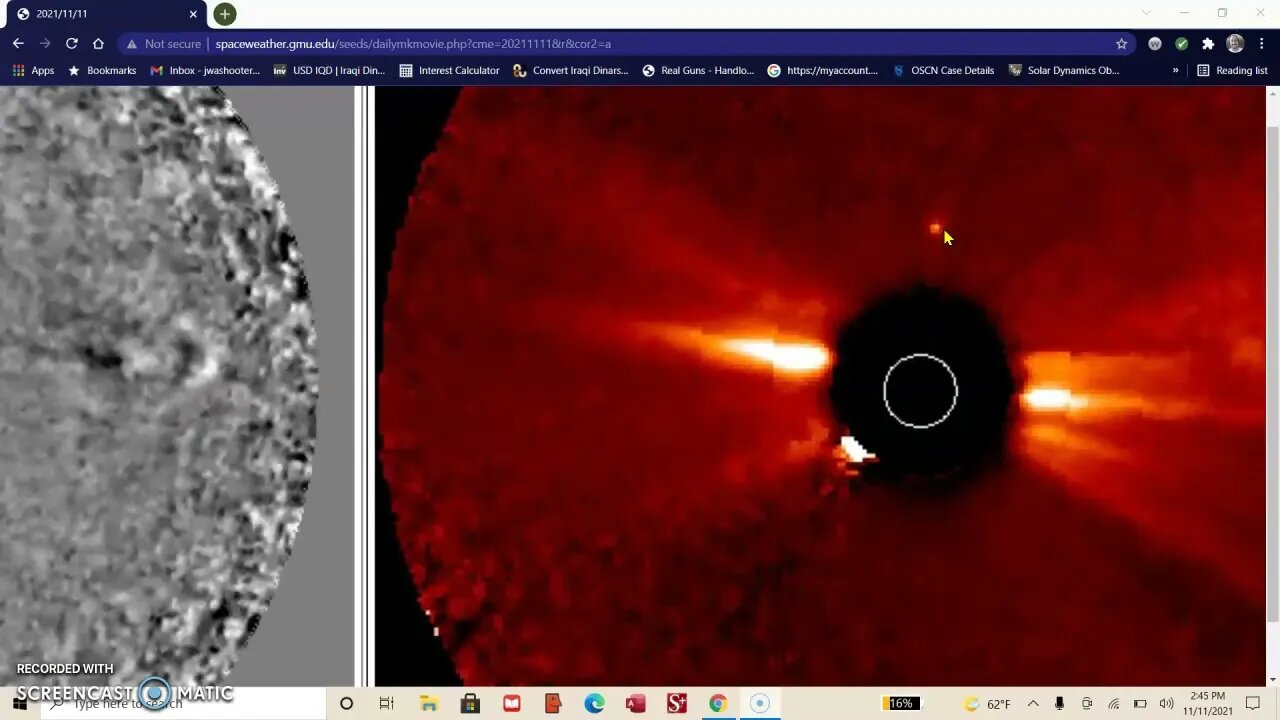Screen dimensions: 1280x720
Task: Show more hidden bookmarks
Action: 1175,71
